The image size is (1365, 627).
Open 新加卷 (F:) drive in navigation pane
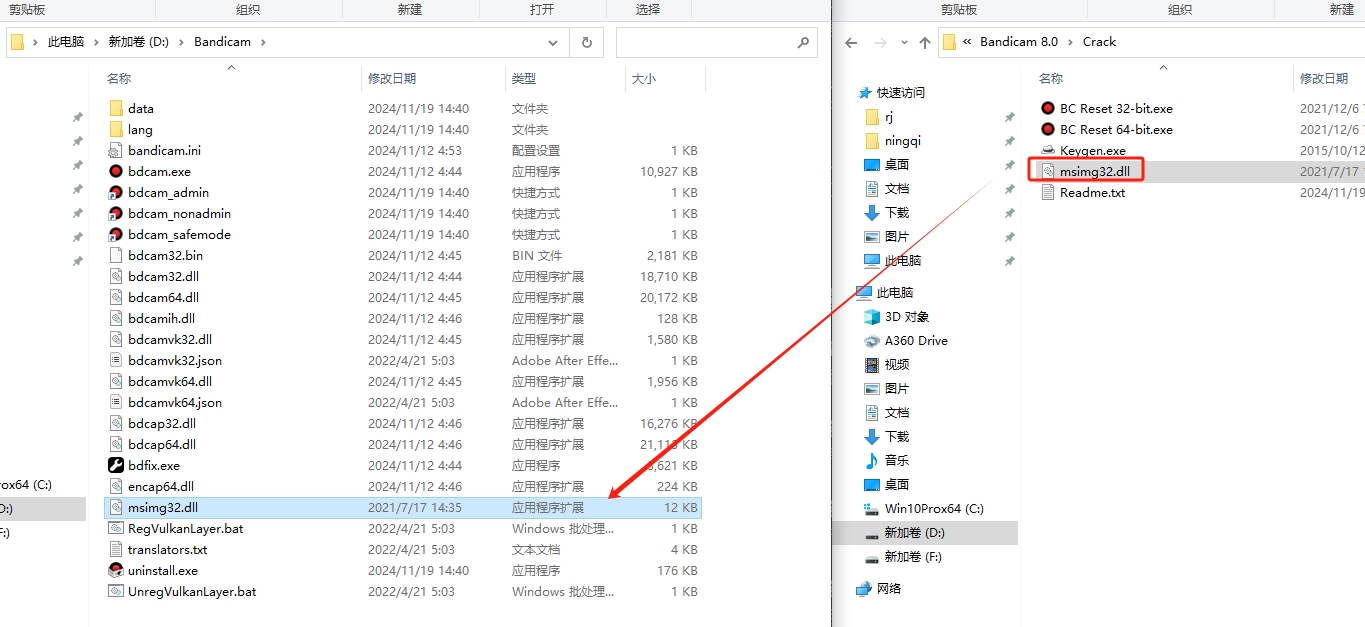tap(903, 556)
